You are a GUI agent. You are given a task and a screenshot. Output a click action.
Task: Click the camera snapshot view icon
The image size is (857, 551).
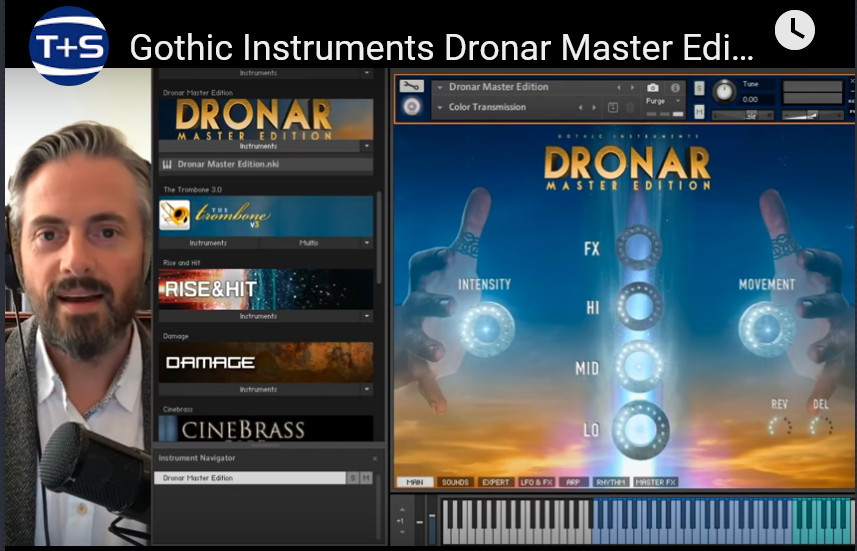click(x=653, y=87)
